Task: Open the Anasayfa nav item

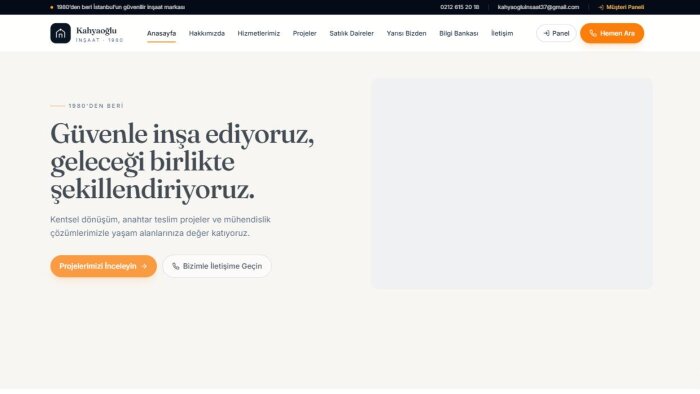Action: tap(161, 33)
